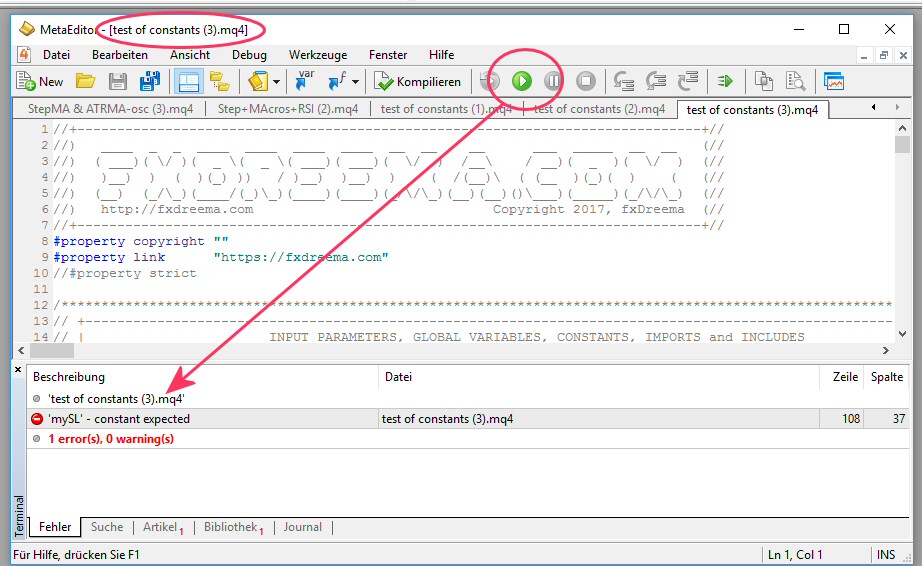Open a file using the folder icon

click(86, 81)
